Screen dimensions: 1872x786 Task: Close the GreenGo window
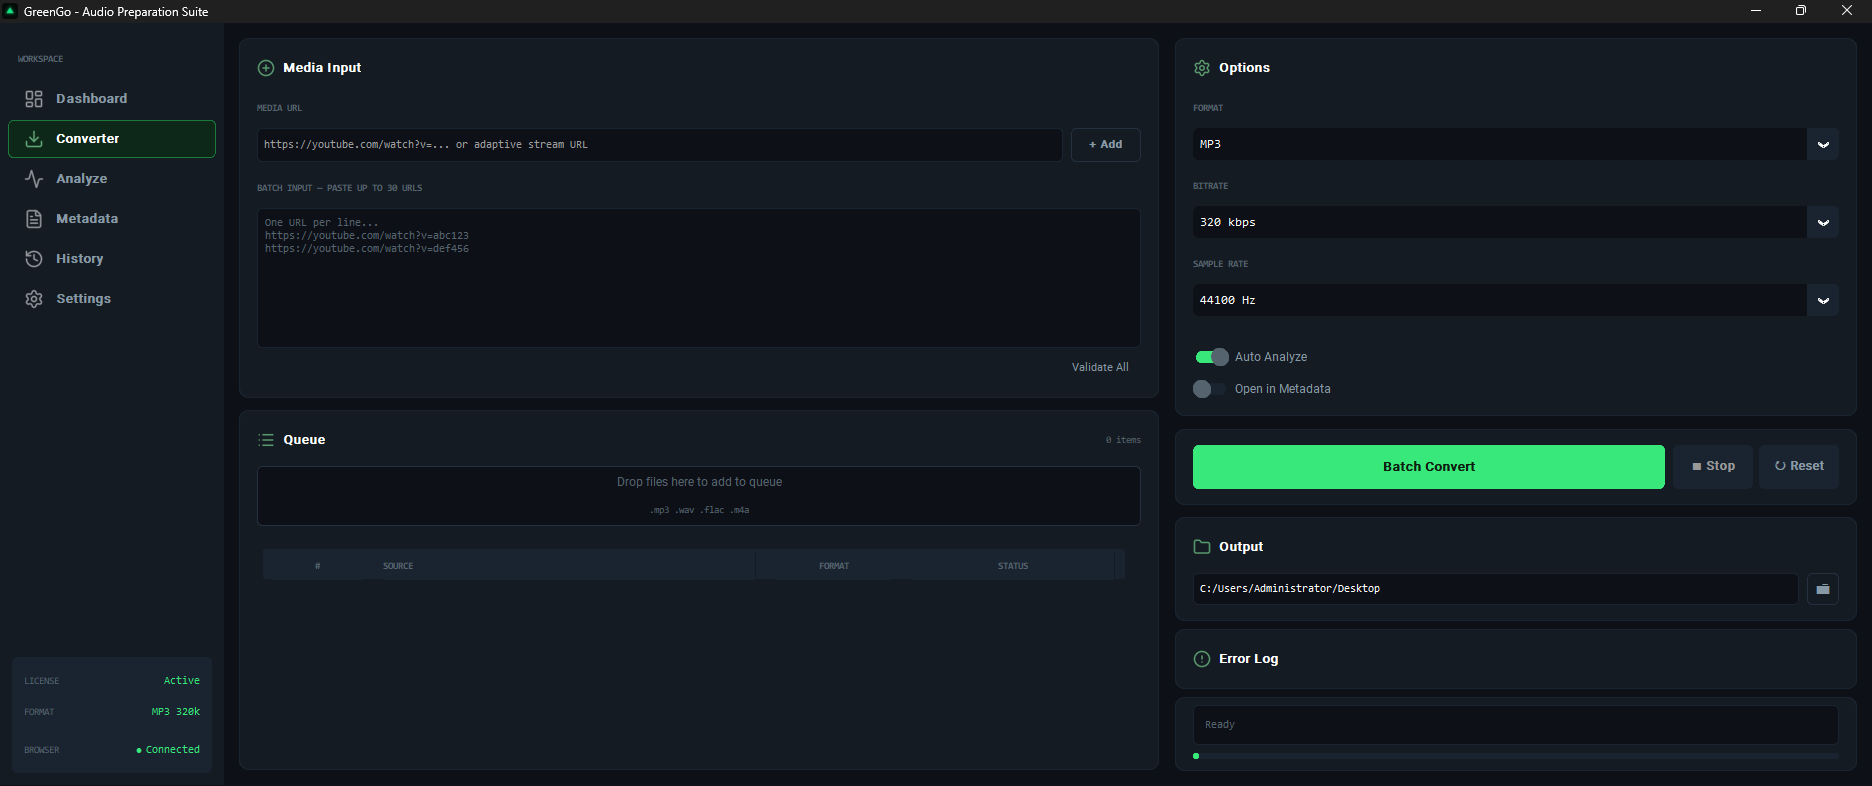1847,11
